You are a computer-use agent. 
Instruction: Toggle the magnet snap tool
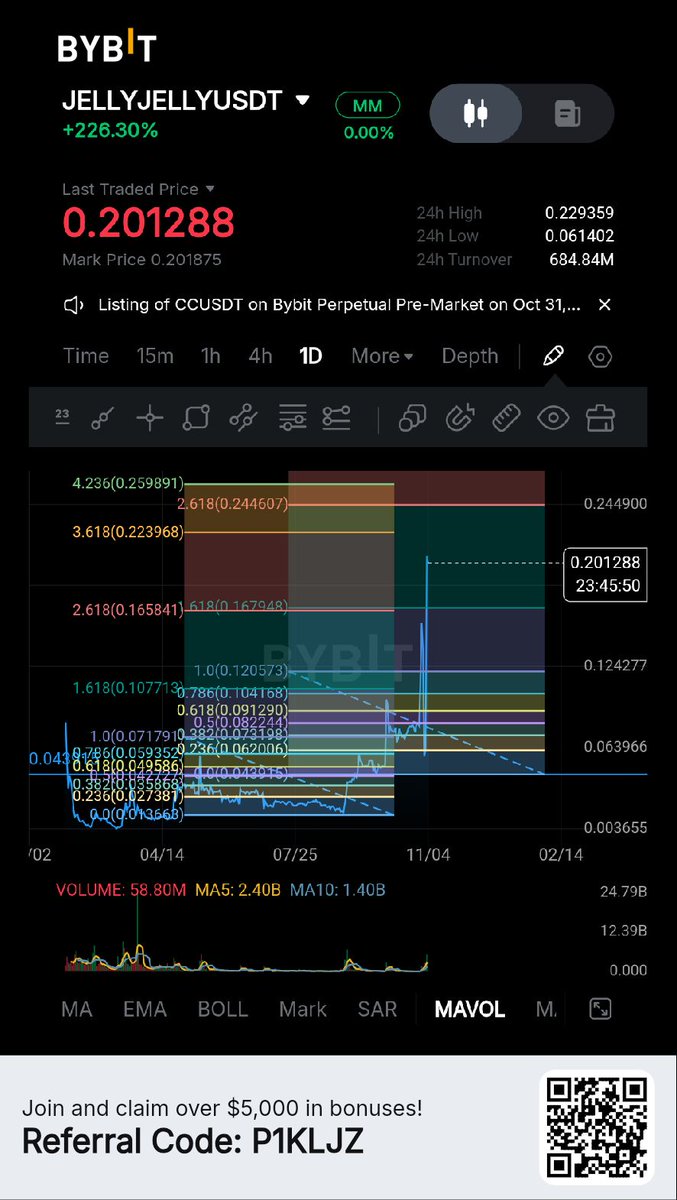pyautogui.click(x=459, y=418)
